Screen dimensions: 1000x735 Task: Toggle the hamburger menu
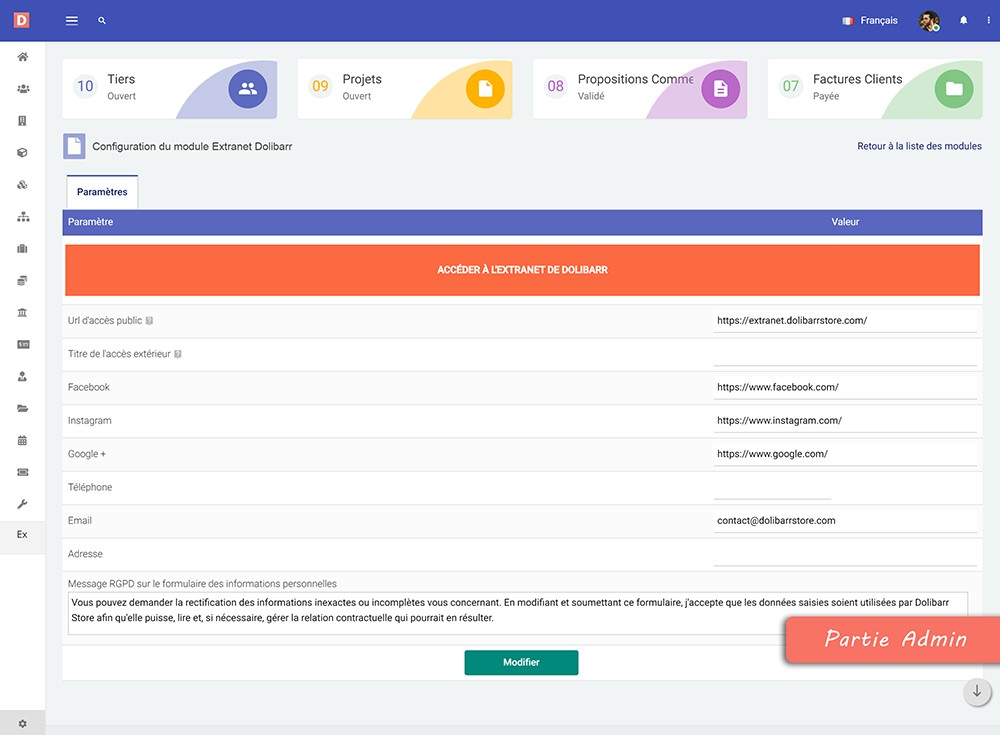point(71,20)
